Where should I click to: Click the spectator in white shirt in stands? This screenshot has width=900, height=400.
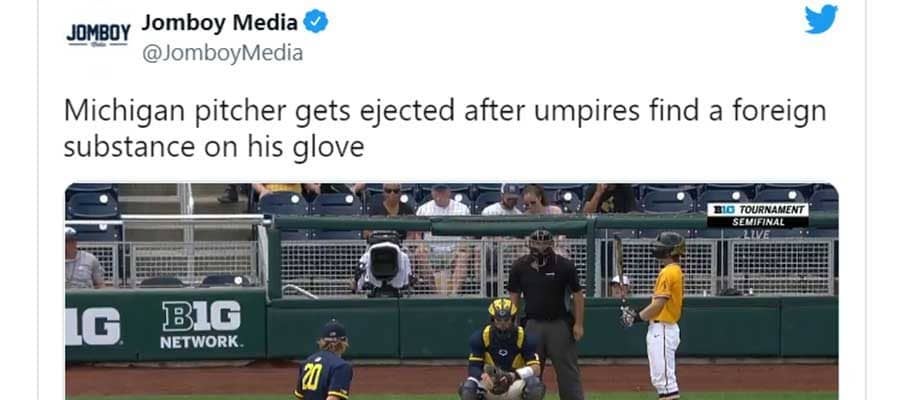443,202
